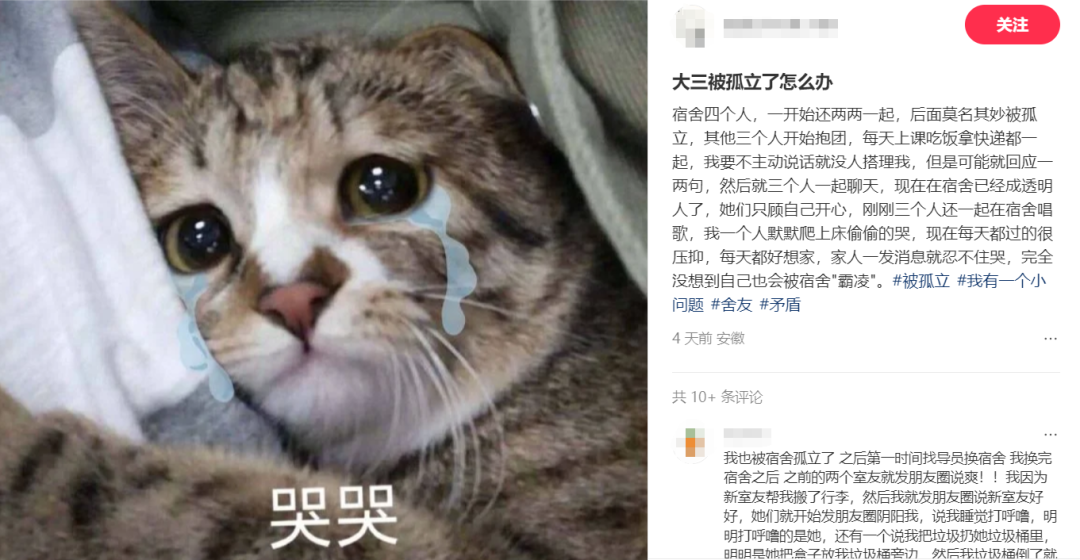Open the post author's blurred avatar

tap(691, 25)
